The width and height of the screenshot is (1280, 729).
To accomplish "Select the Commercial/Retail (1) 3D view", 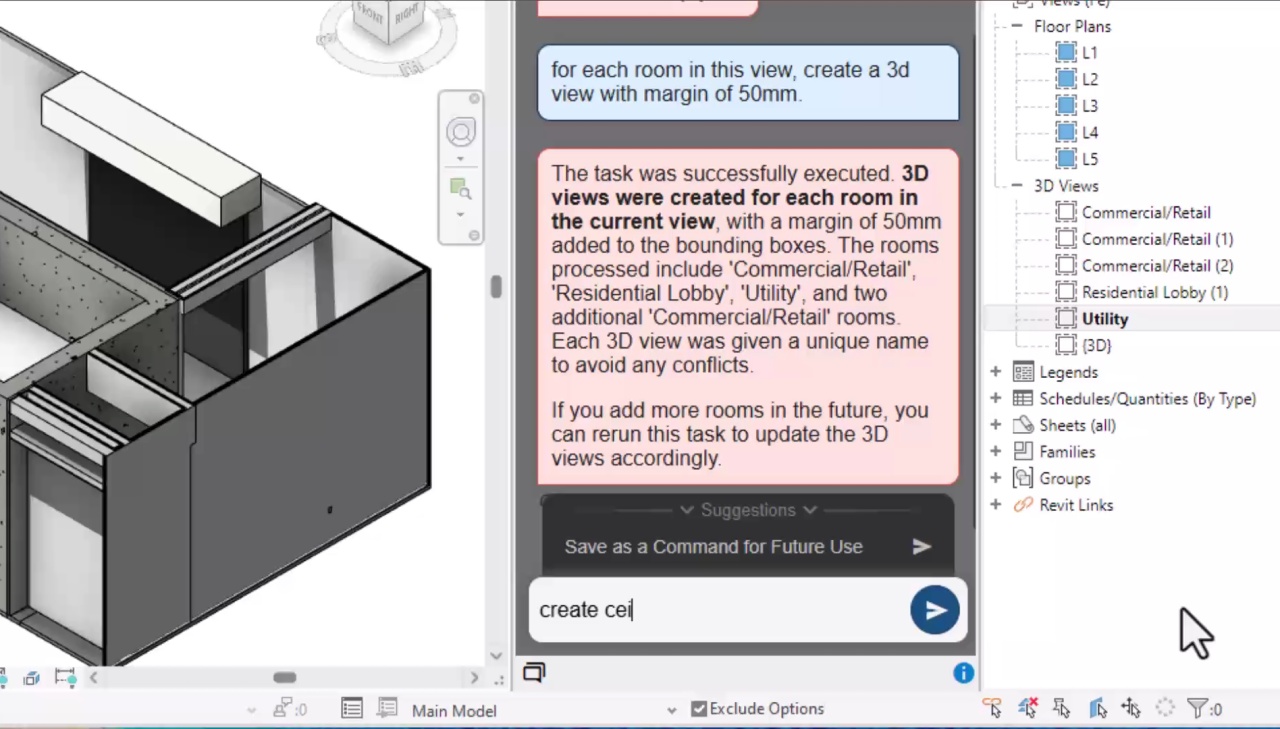I will click(1157, 239).
